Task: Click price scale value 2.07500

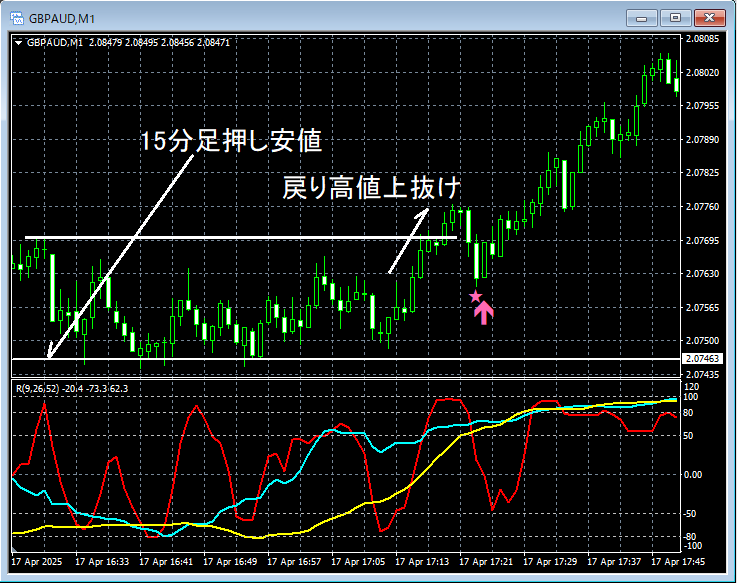Action: click(x=703, y=341)
